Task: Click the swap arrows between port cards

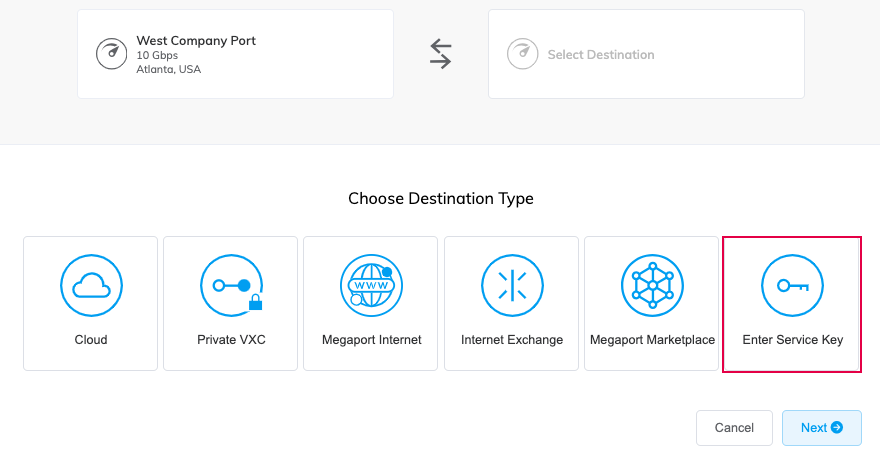Action: click(x=441, y=54)
